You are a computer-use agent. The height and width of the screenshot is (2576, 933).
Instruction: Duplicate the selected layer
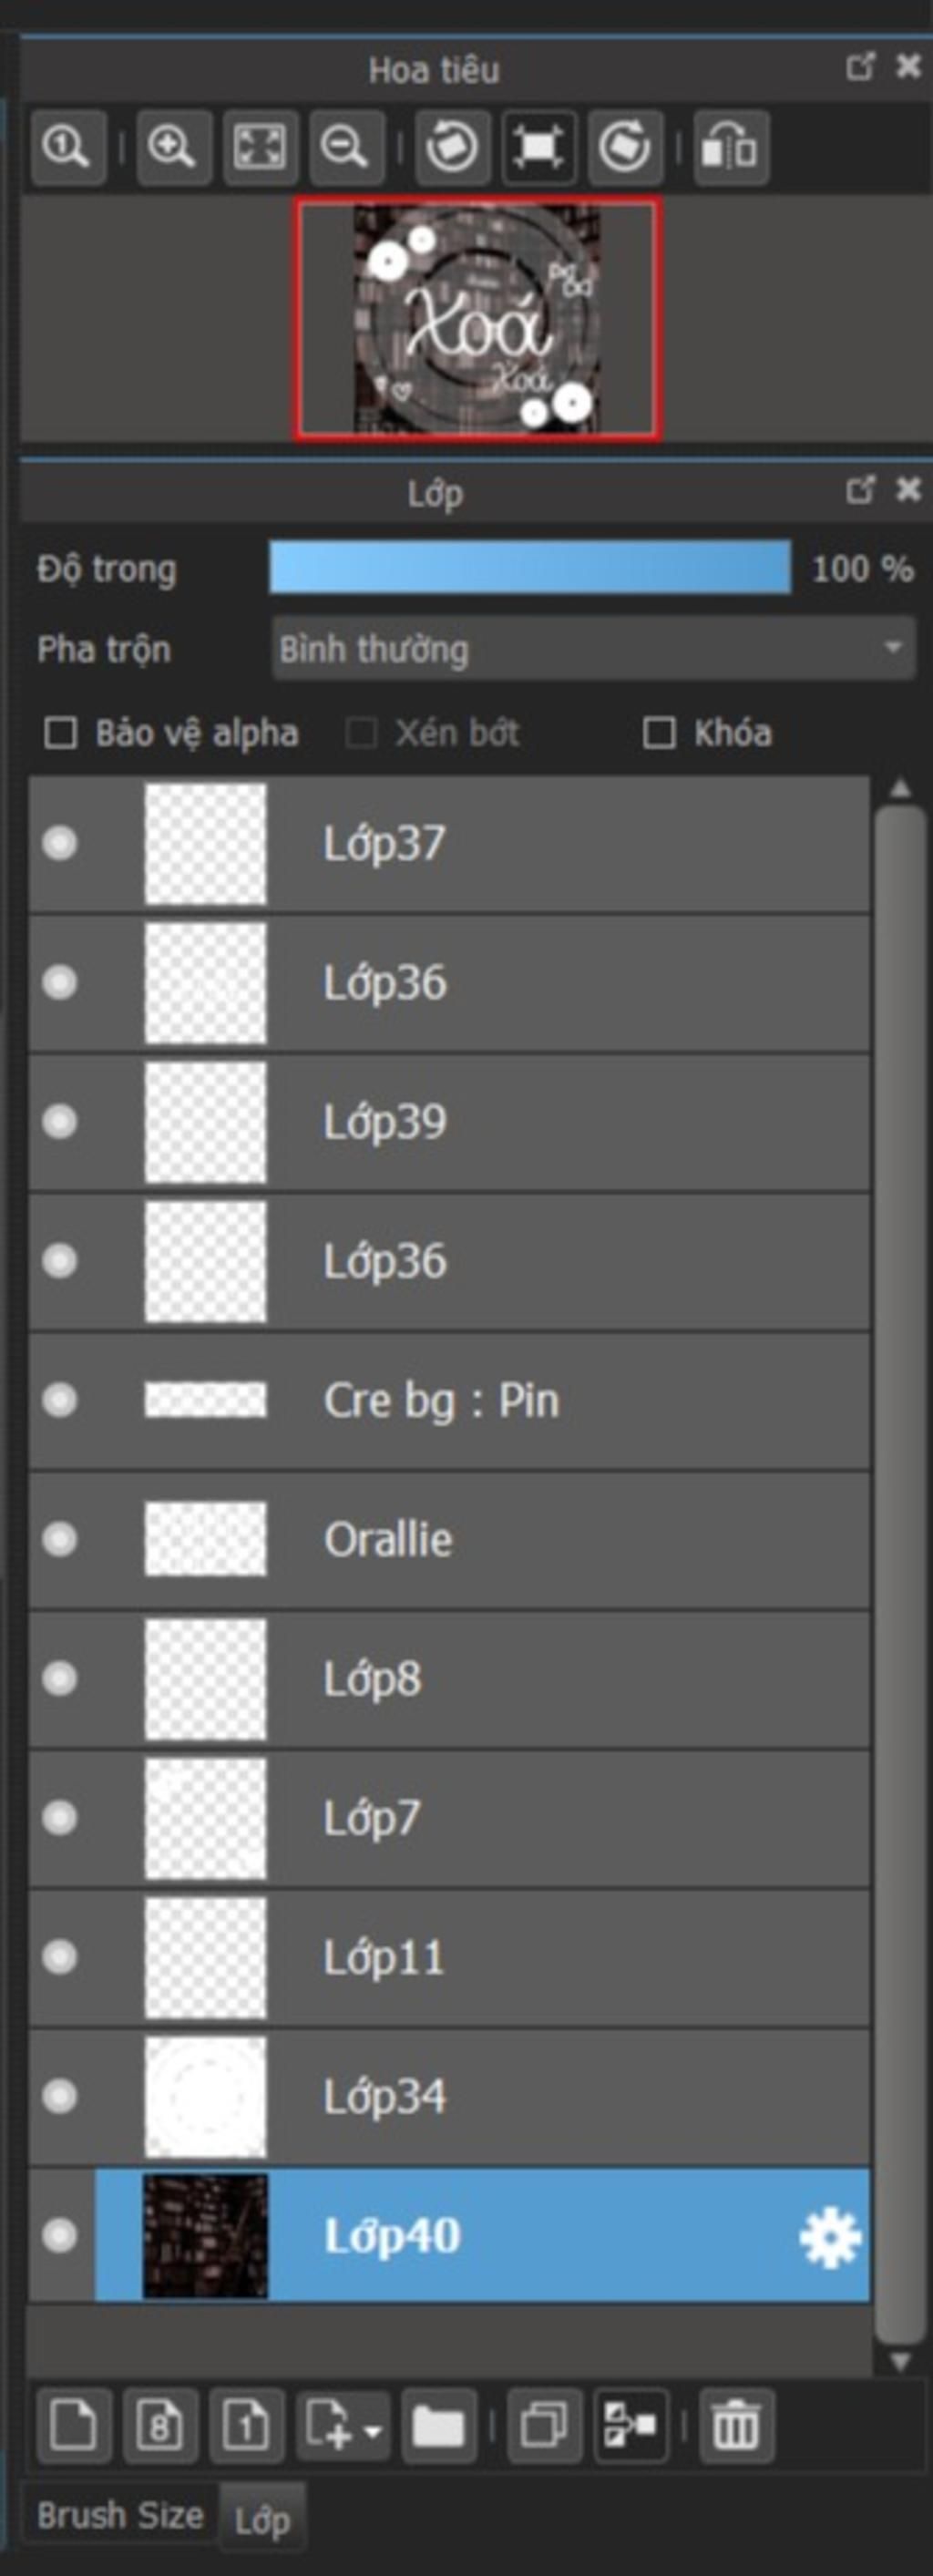[545, 2424]
